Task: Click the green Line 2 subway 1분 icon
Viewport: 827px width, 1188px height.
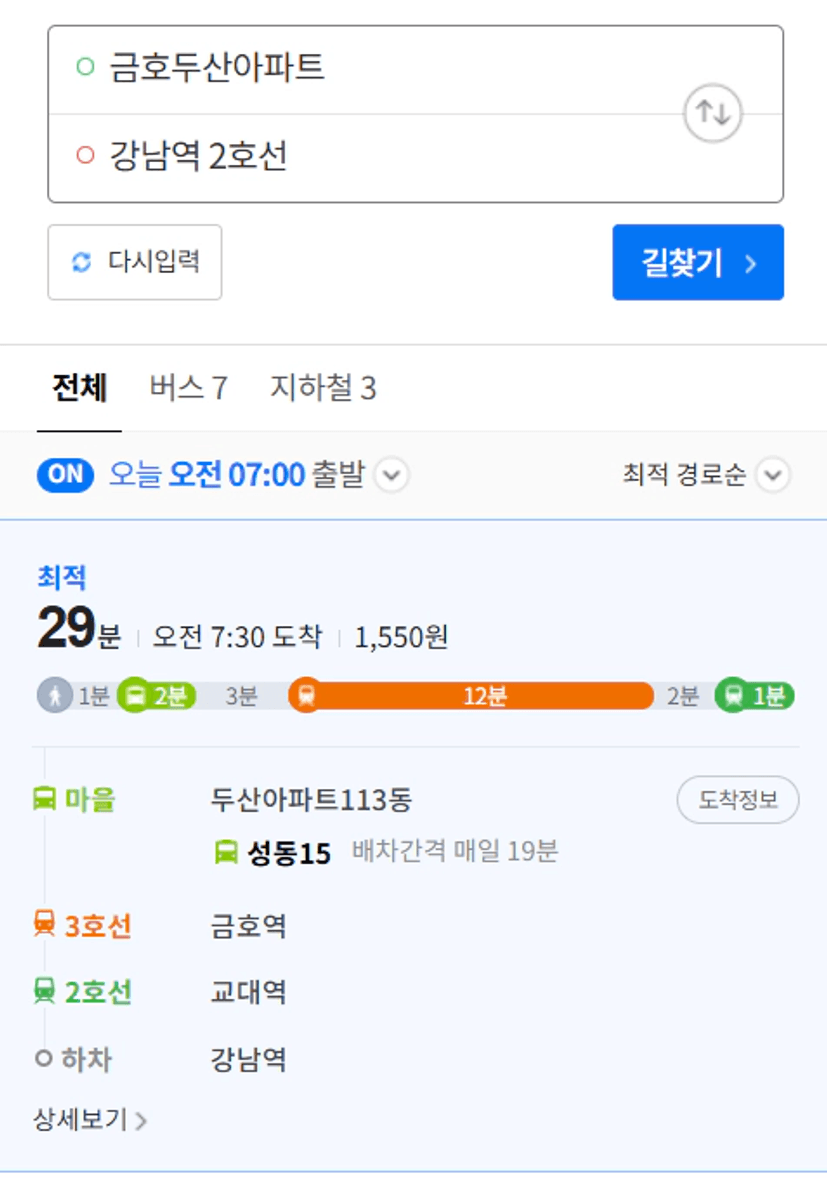Action: click(733, 696)
